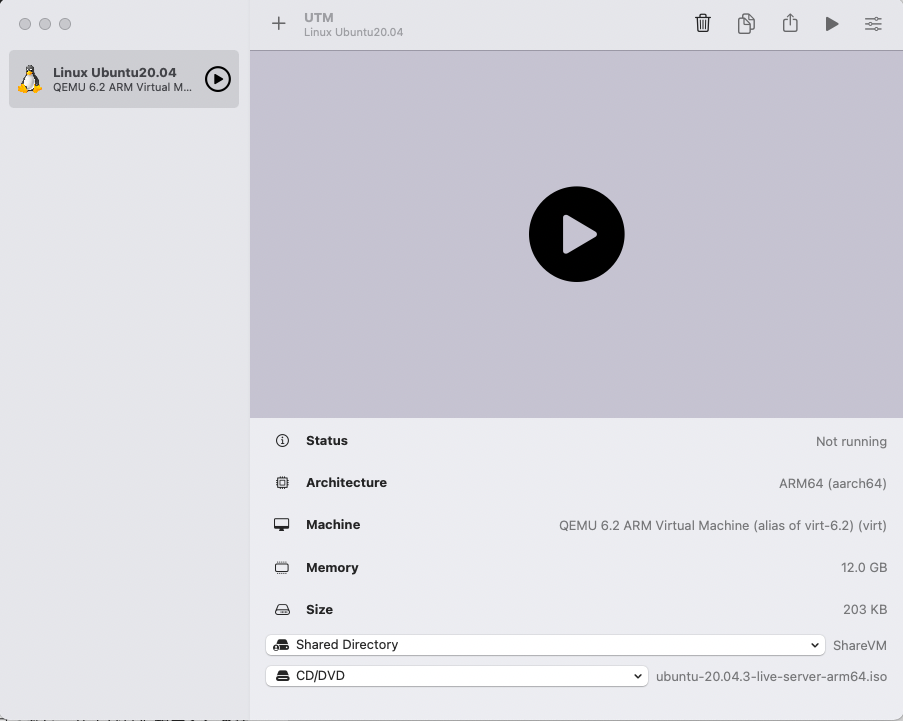Click the Tux penguin icon in sidebar

coord(30,79)
